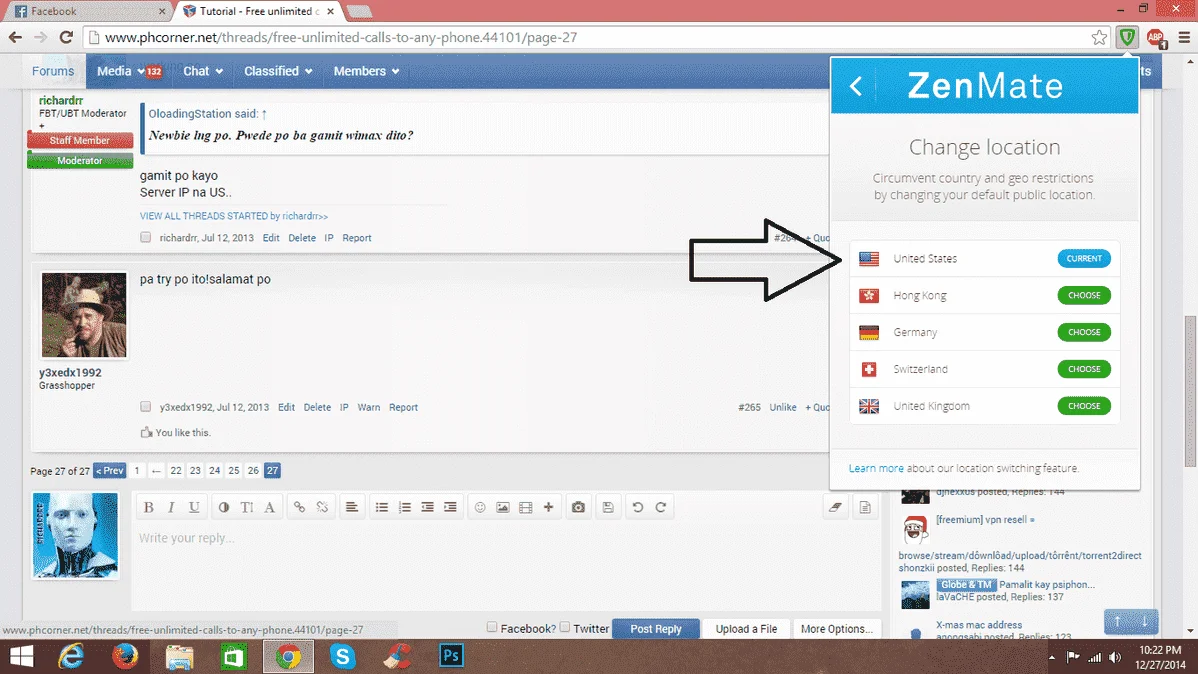Warn user y3xedx1992
This screenshot has height=674, width=1198.
[x=368, y=407]
